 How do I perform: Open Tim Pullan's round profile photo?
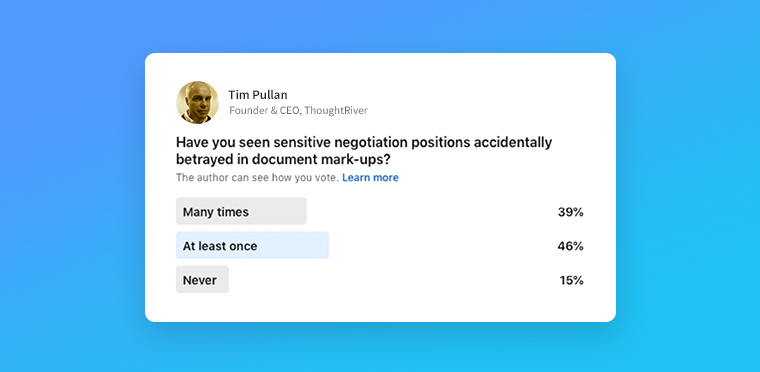[x=197, y=102]
